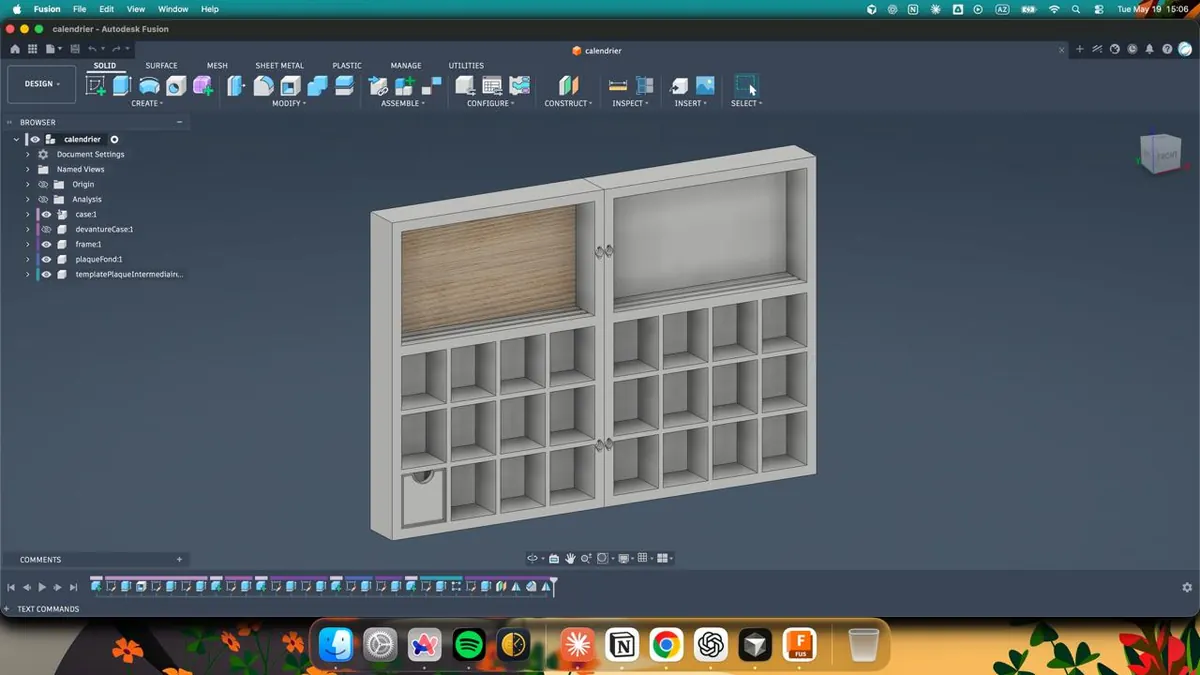Open the DESIGN workspace dropdown
1200x675 pixels.
42,84
